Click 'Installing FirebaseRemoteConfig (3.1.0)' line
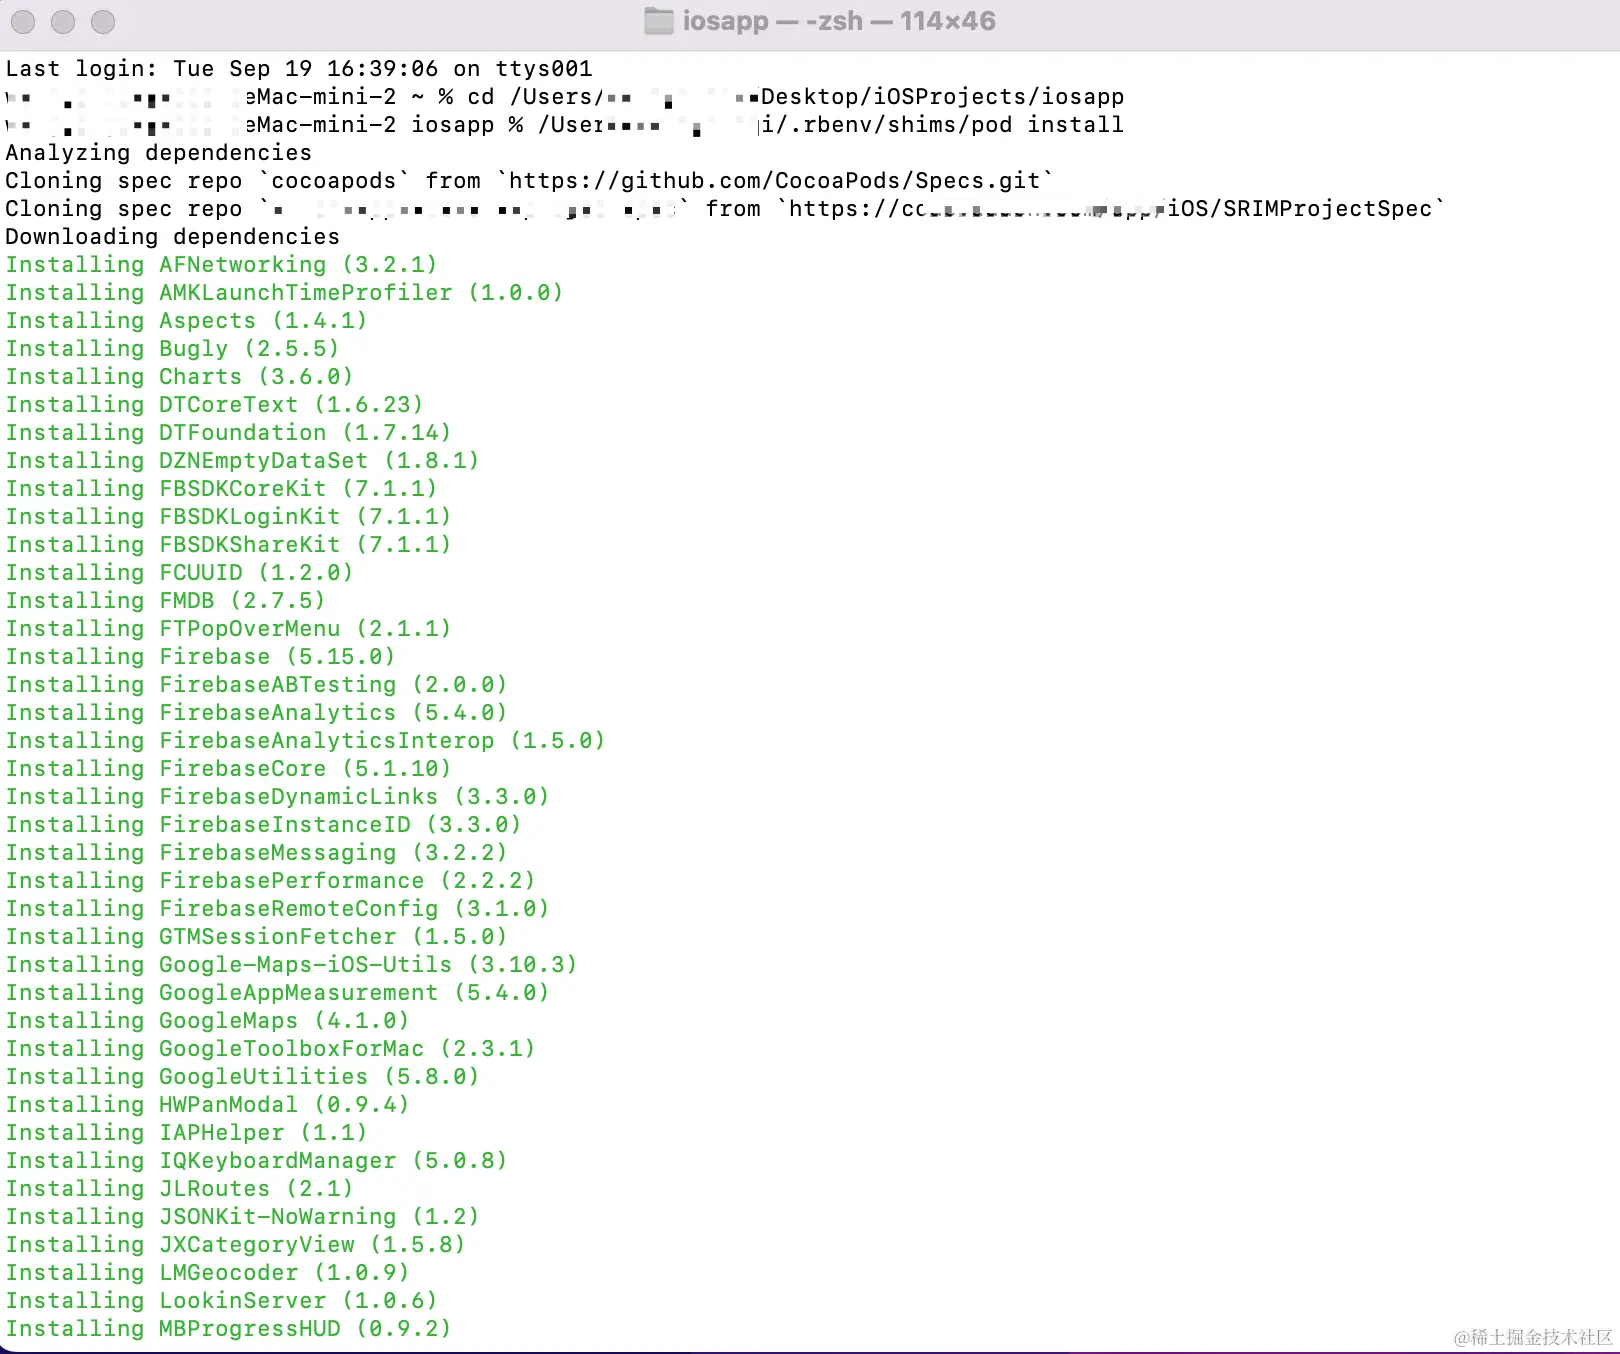The height and width of the screenshot is (1354, 1620). pos(278,909)
